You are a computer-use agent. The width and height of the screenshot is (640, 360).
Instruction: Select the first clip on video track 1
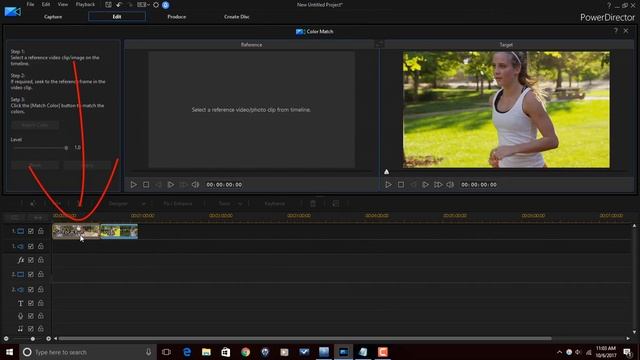pos(76,231)
